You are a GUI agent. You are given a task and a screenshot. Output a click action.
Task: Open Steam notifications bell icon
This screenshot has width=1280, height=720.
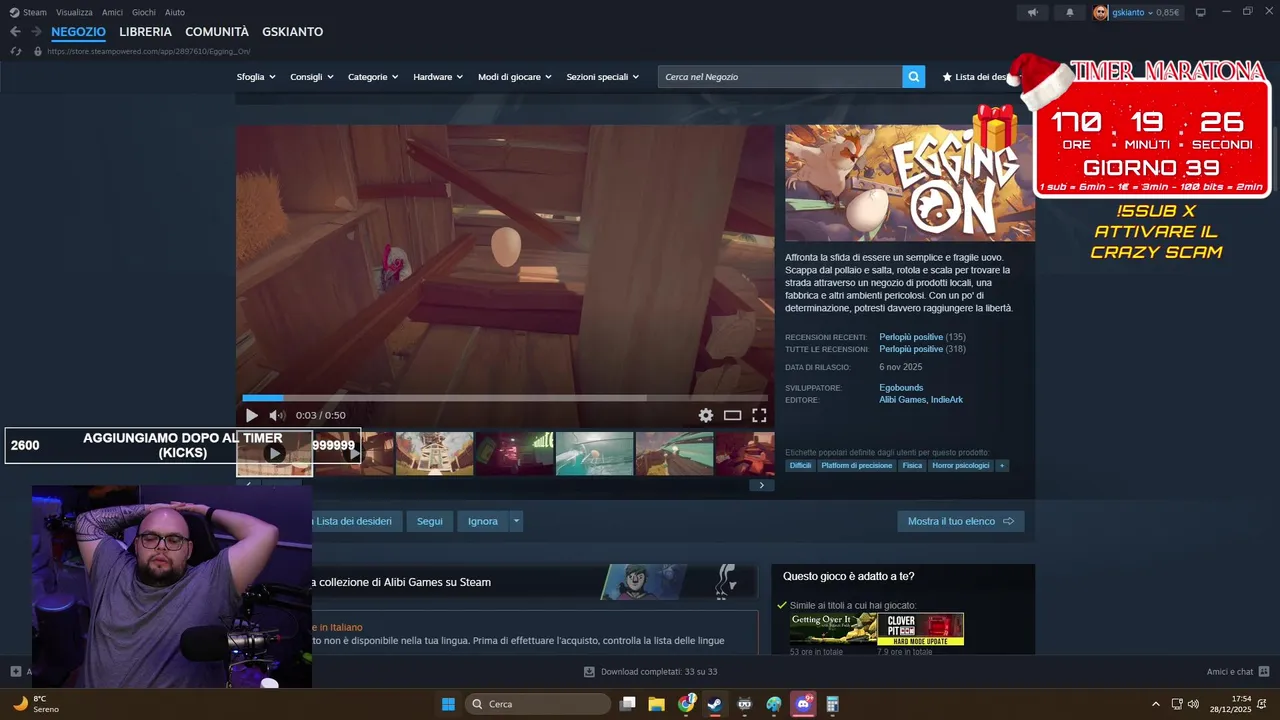pyautogui.click(x=1069, y=12)
